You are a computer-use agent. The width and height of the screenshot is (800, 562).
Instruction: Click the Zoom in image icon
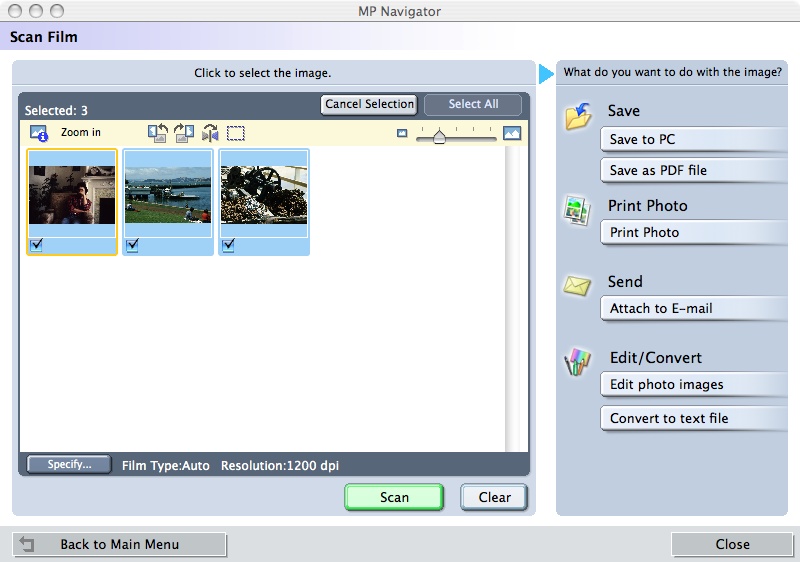[x=39, y=133]
